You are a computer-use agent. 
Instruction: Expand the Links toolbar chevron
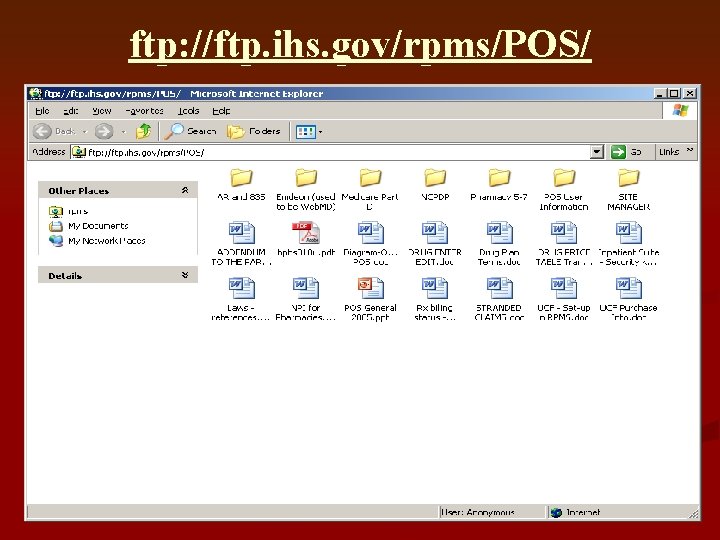coord(689,150)
